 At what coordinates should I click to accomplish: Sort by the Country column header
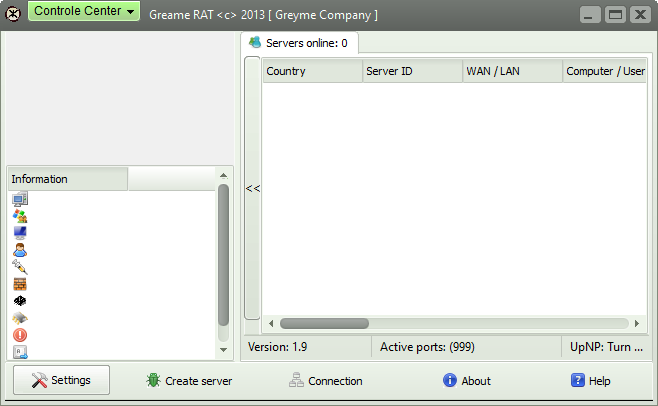pos(312,71)
